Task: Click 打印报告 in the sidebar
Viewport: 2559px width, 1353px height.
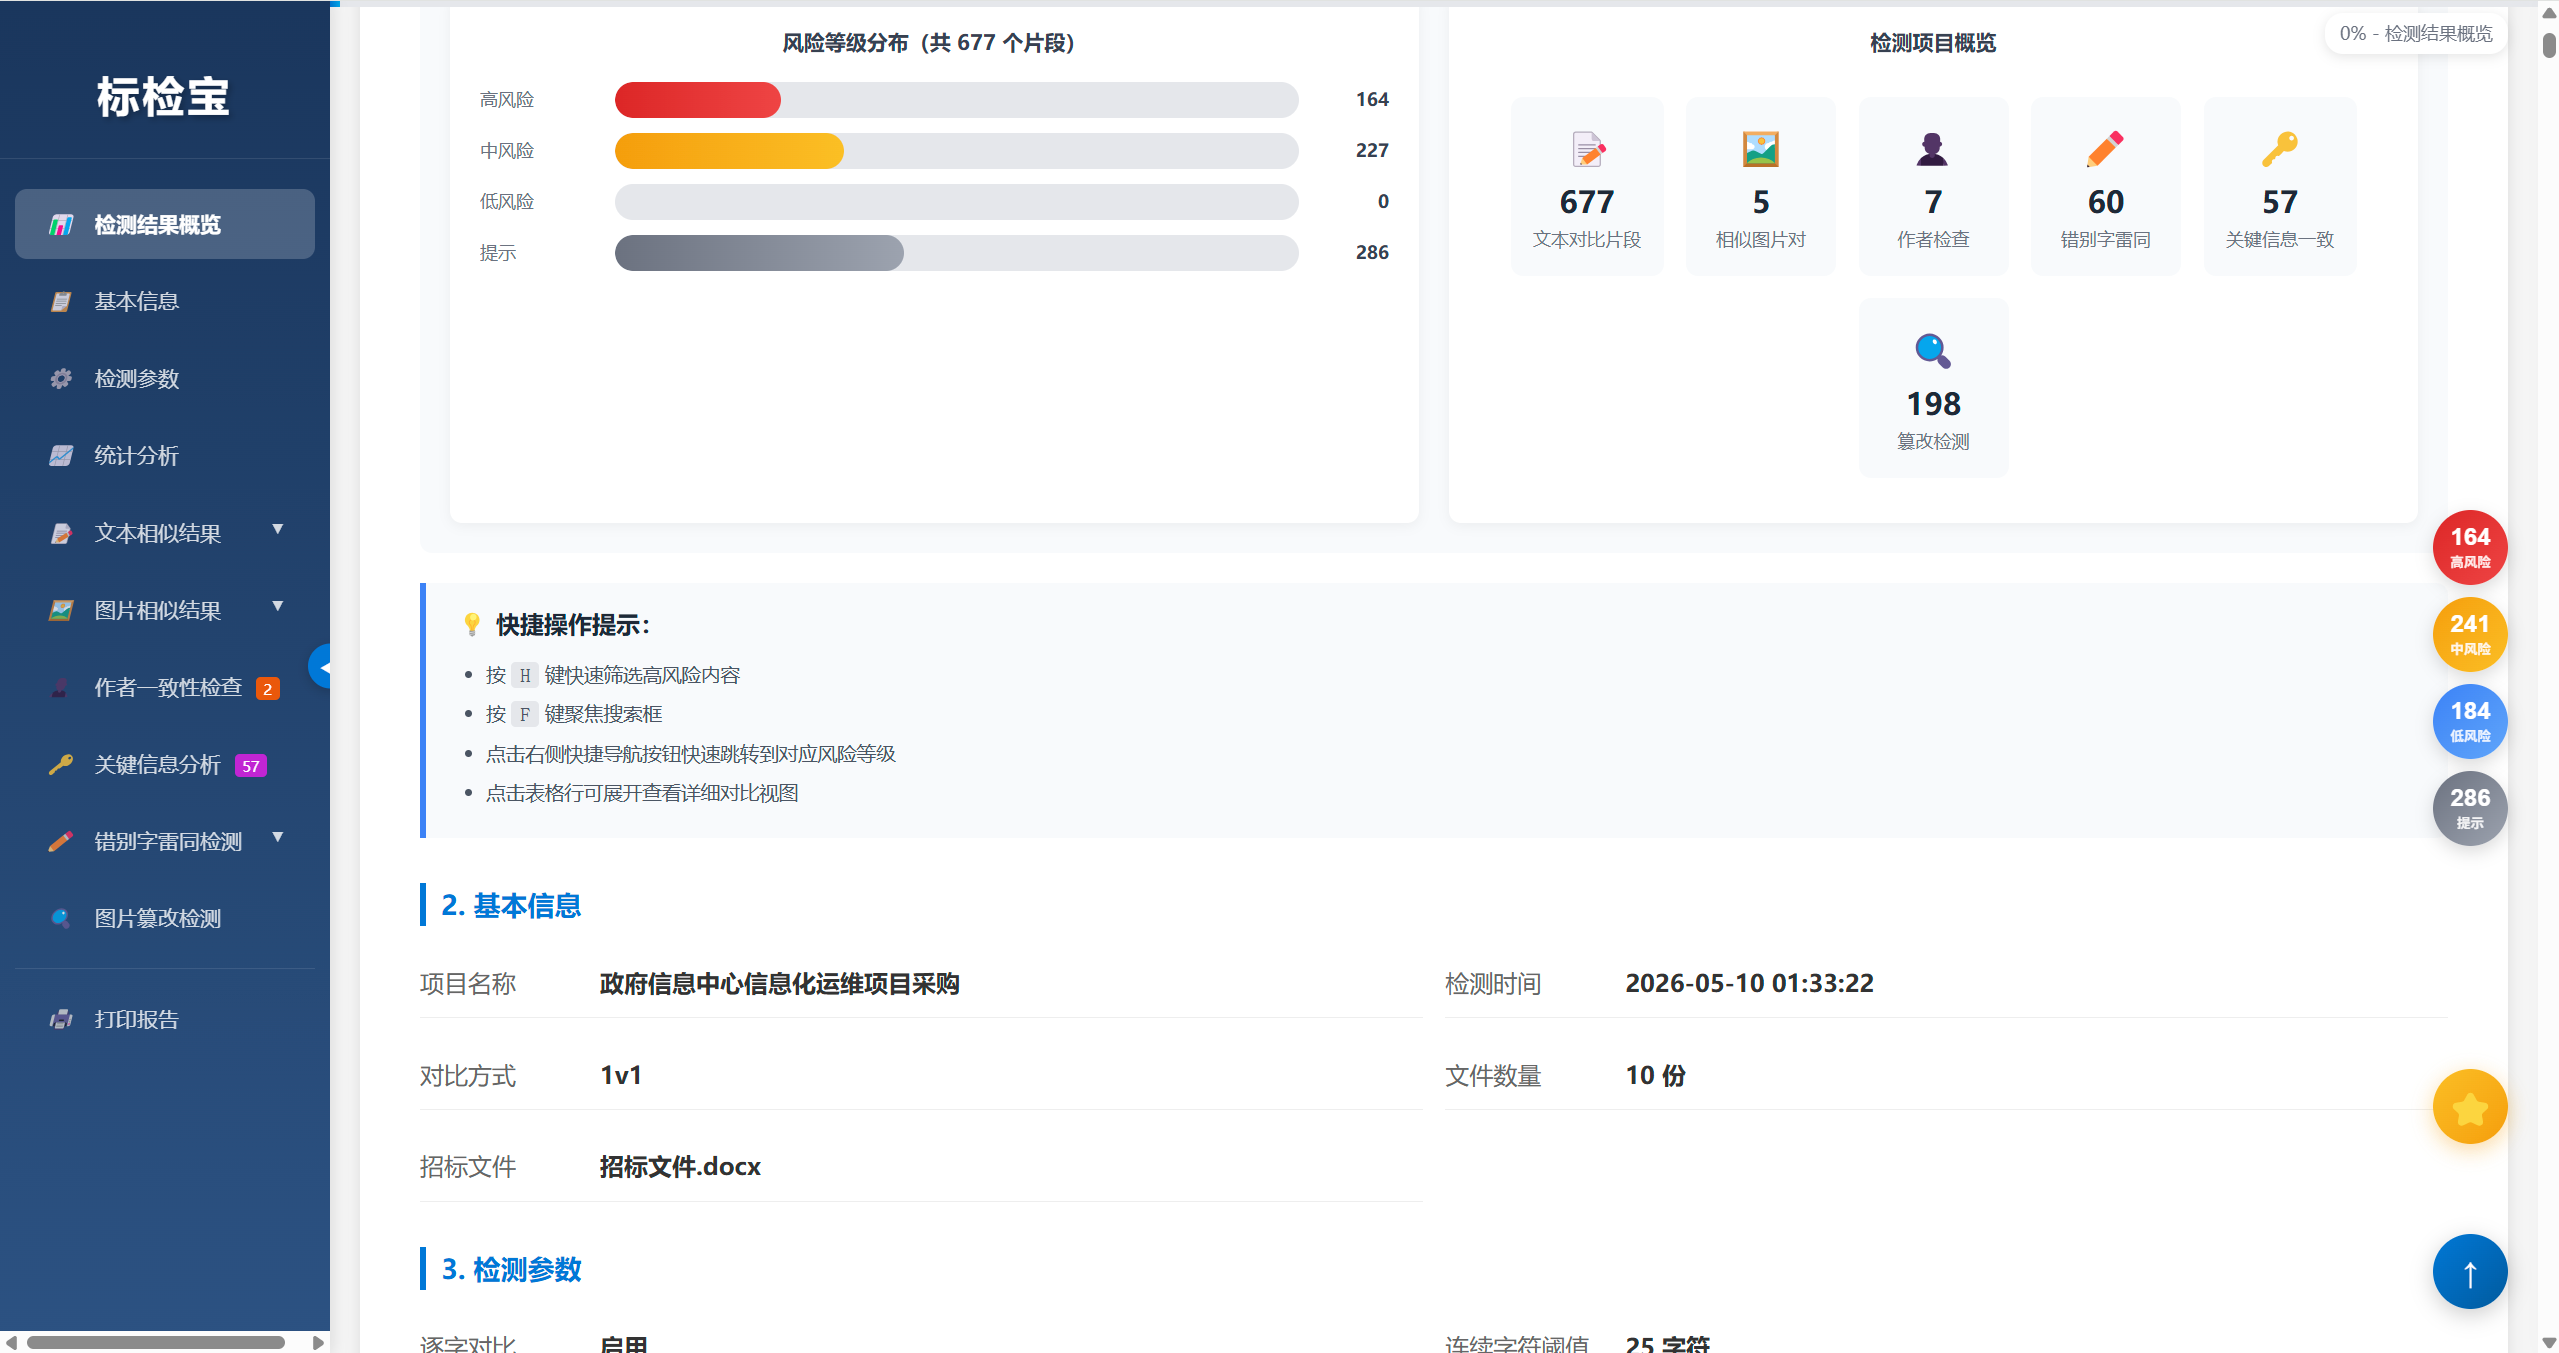Action: (165, 1019)
